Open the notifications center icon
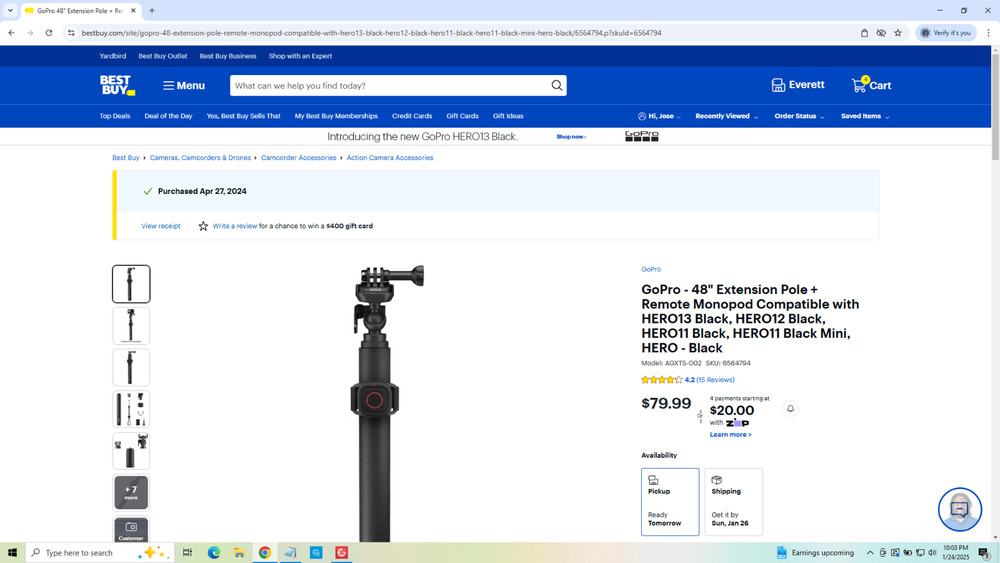 pyautogui.click(x=984, y=553)
